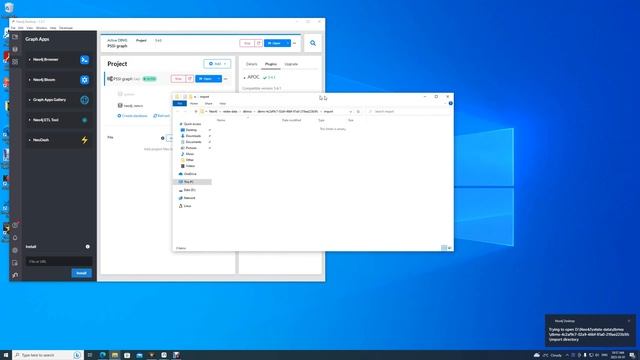The width and height of the screenshot is (640, 360).
Task: Focus File or URL install input
Action: coord(59,262)
